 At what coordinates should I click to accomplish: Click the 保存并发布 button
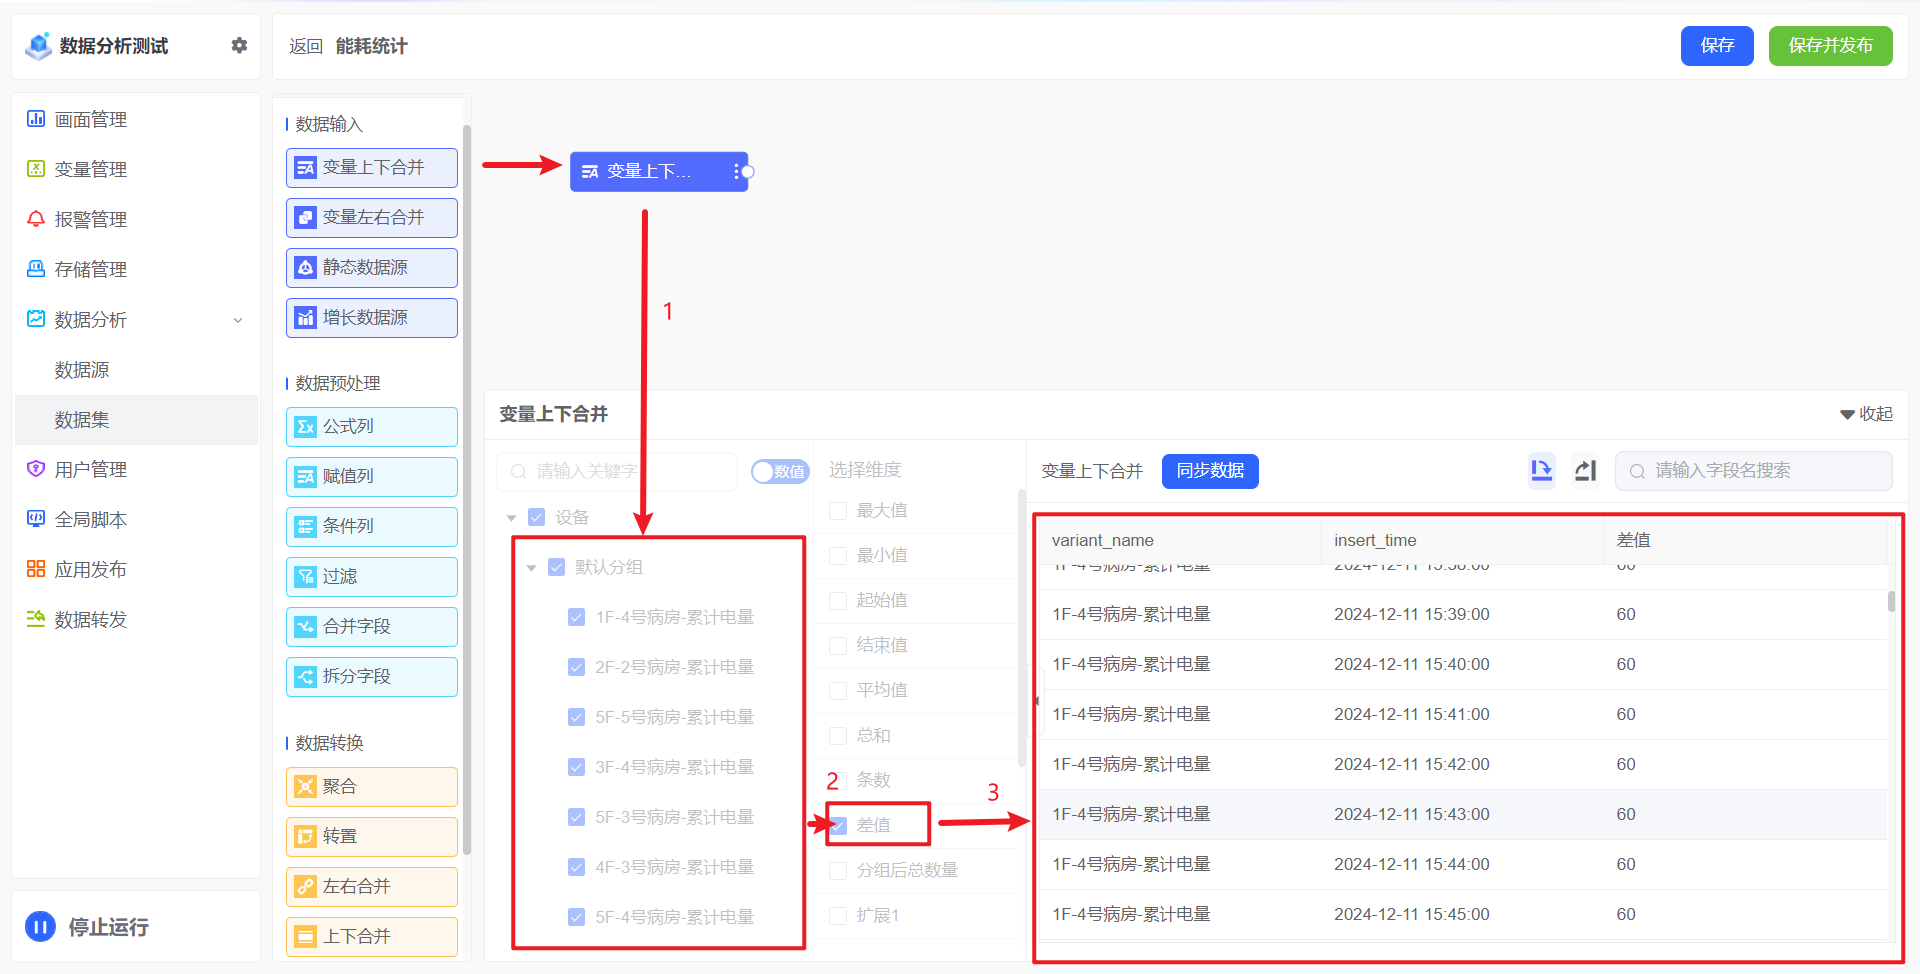coord(1829,46)
